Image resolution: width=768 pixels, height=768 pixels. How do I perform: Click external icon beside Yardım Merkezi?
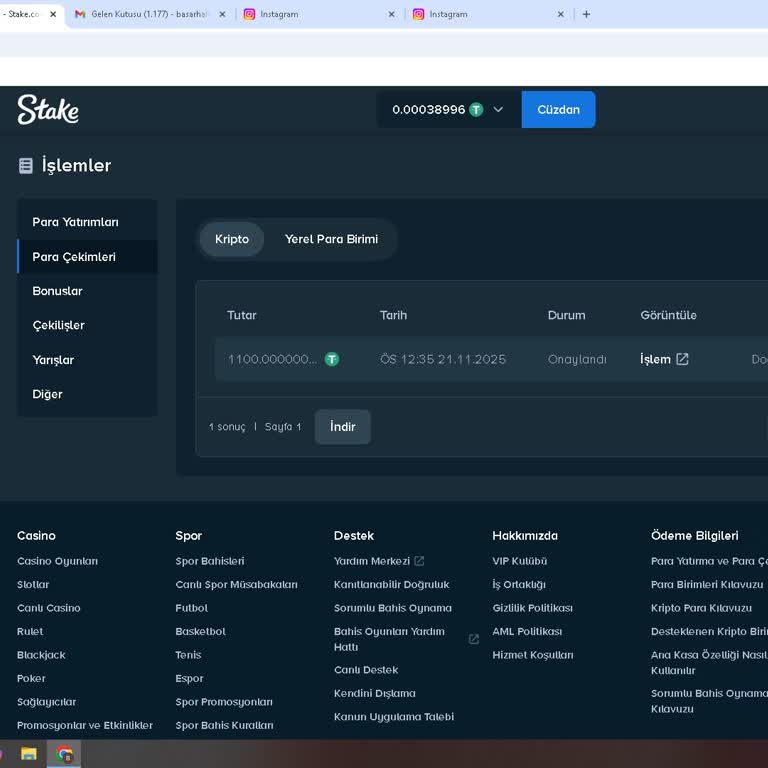419,561
